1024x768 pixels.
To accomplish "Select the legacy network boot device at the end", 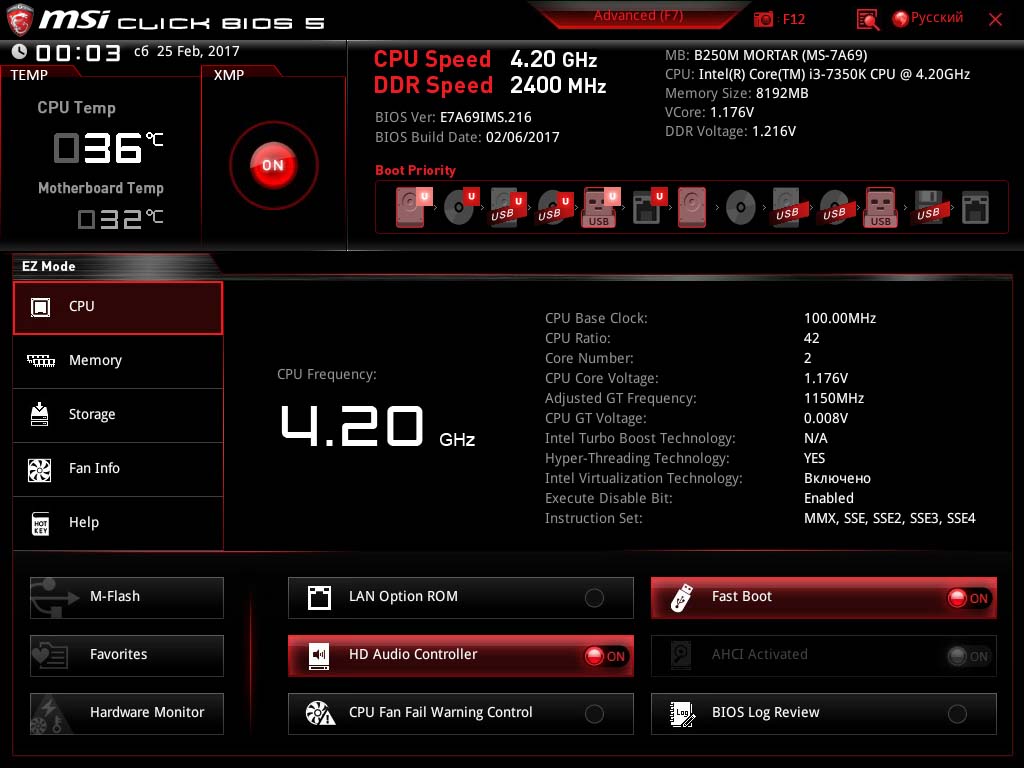I will pos(975,207).
